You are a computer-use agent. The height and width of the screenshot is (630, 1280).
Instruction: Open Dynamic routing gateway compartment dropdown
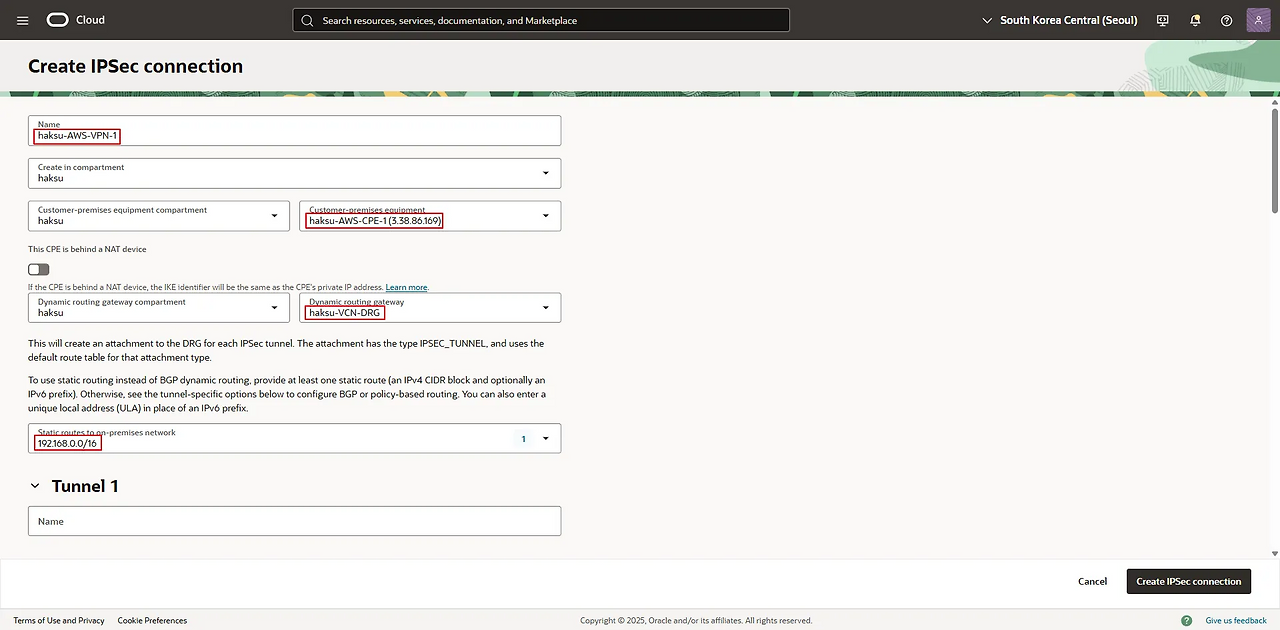pos(274,308)
